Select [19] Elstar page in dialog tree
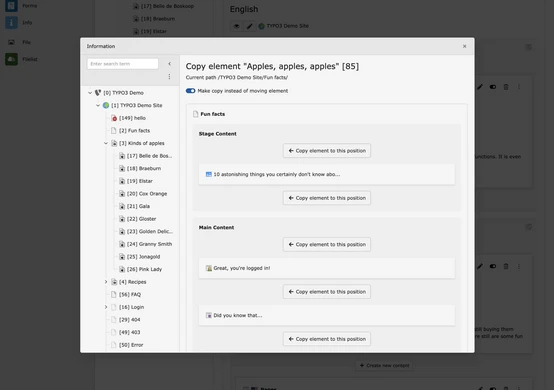The height and width of the screenshot is (390, 554). 140,181
